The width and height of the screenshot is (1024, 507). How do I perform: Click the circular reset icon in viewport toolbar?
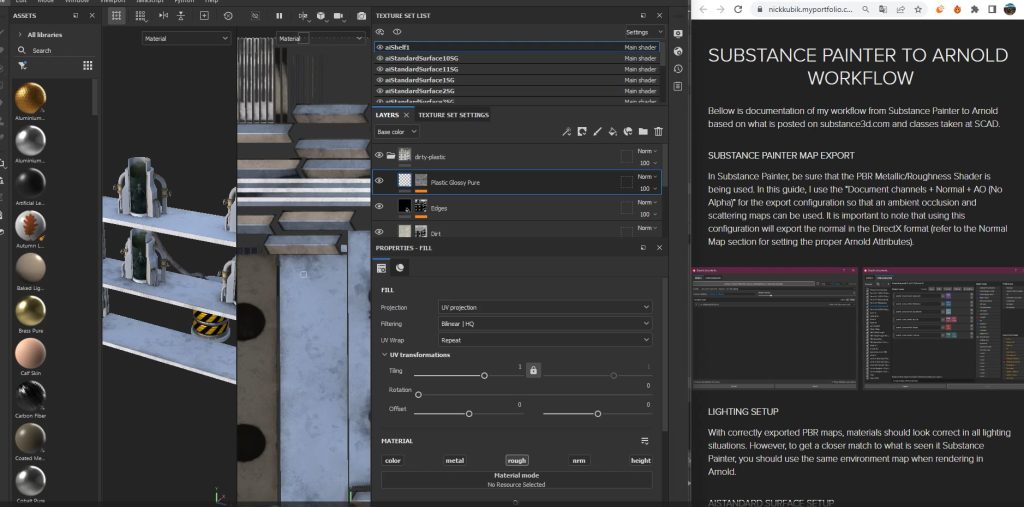click(228, 16)
